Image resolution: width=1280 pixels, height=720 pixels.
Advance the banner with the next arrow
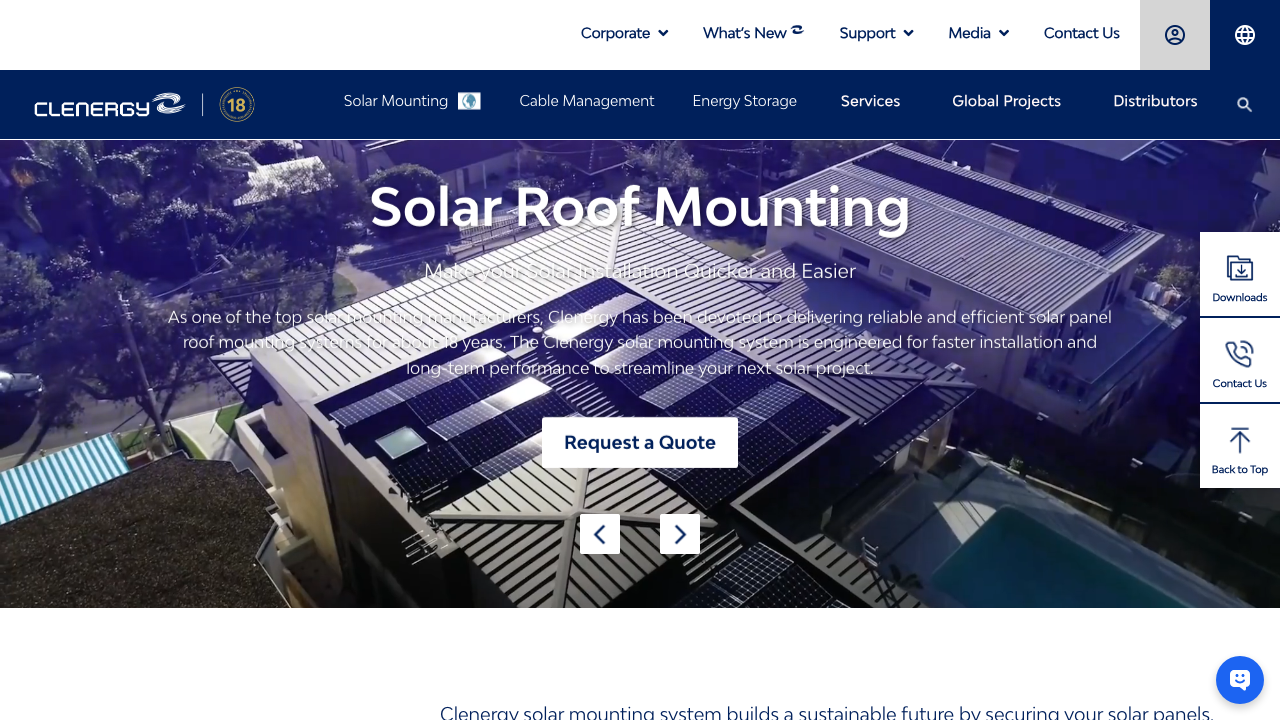click(680, 534)
